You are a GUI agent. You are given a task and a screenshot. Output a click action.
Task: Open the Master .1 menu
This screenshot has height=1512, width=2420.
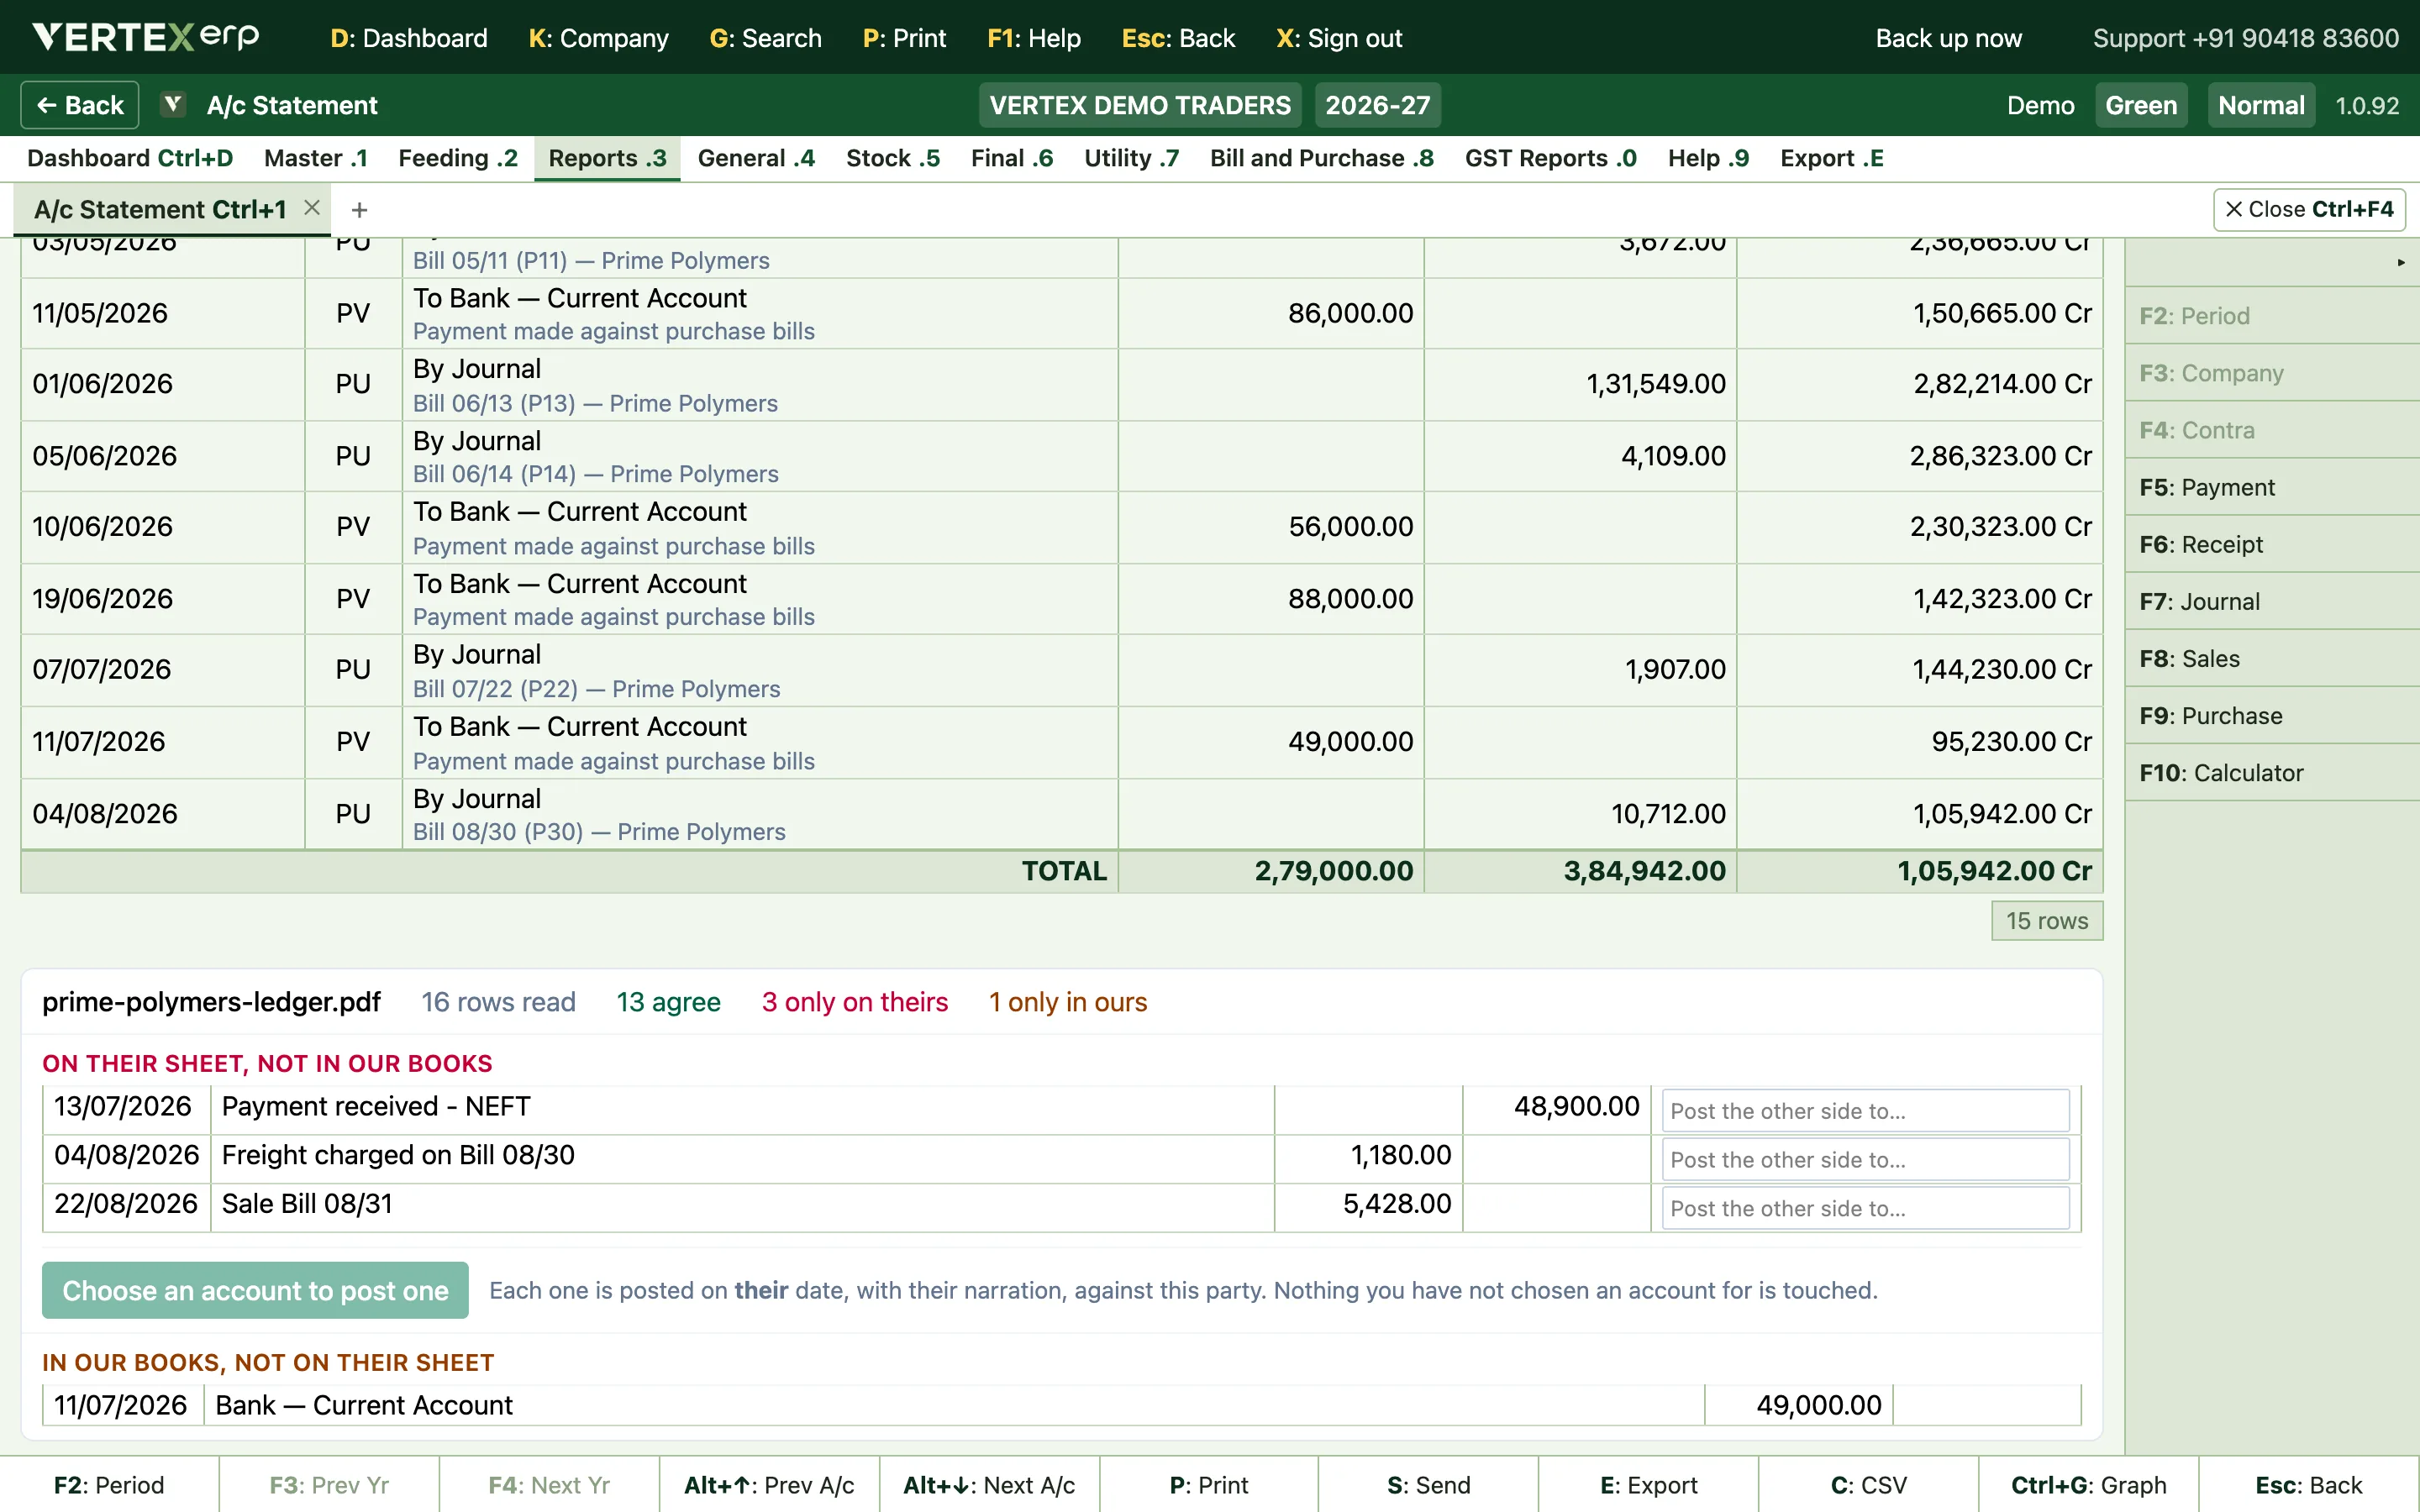(x=316, y=158)
